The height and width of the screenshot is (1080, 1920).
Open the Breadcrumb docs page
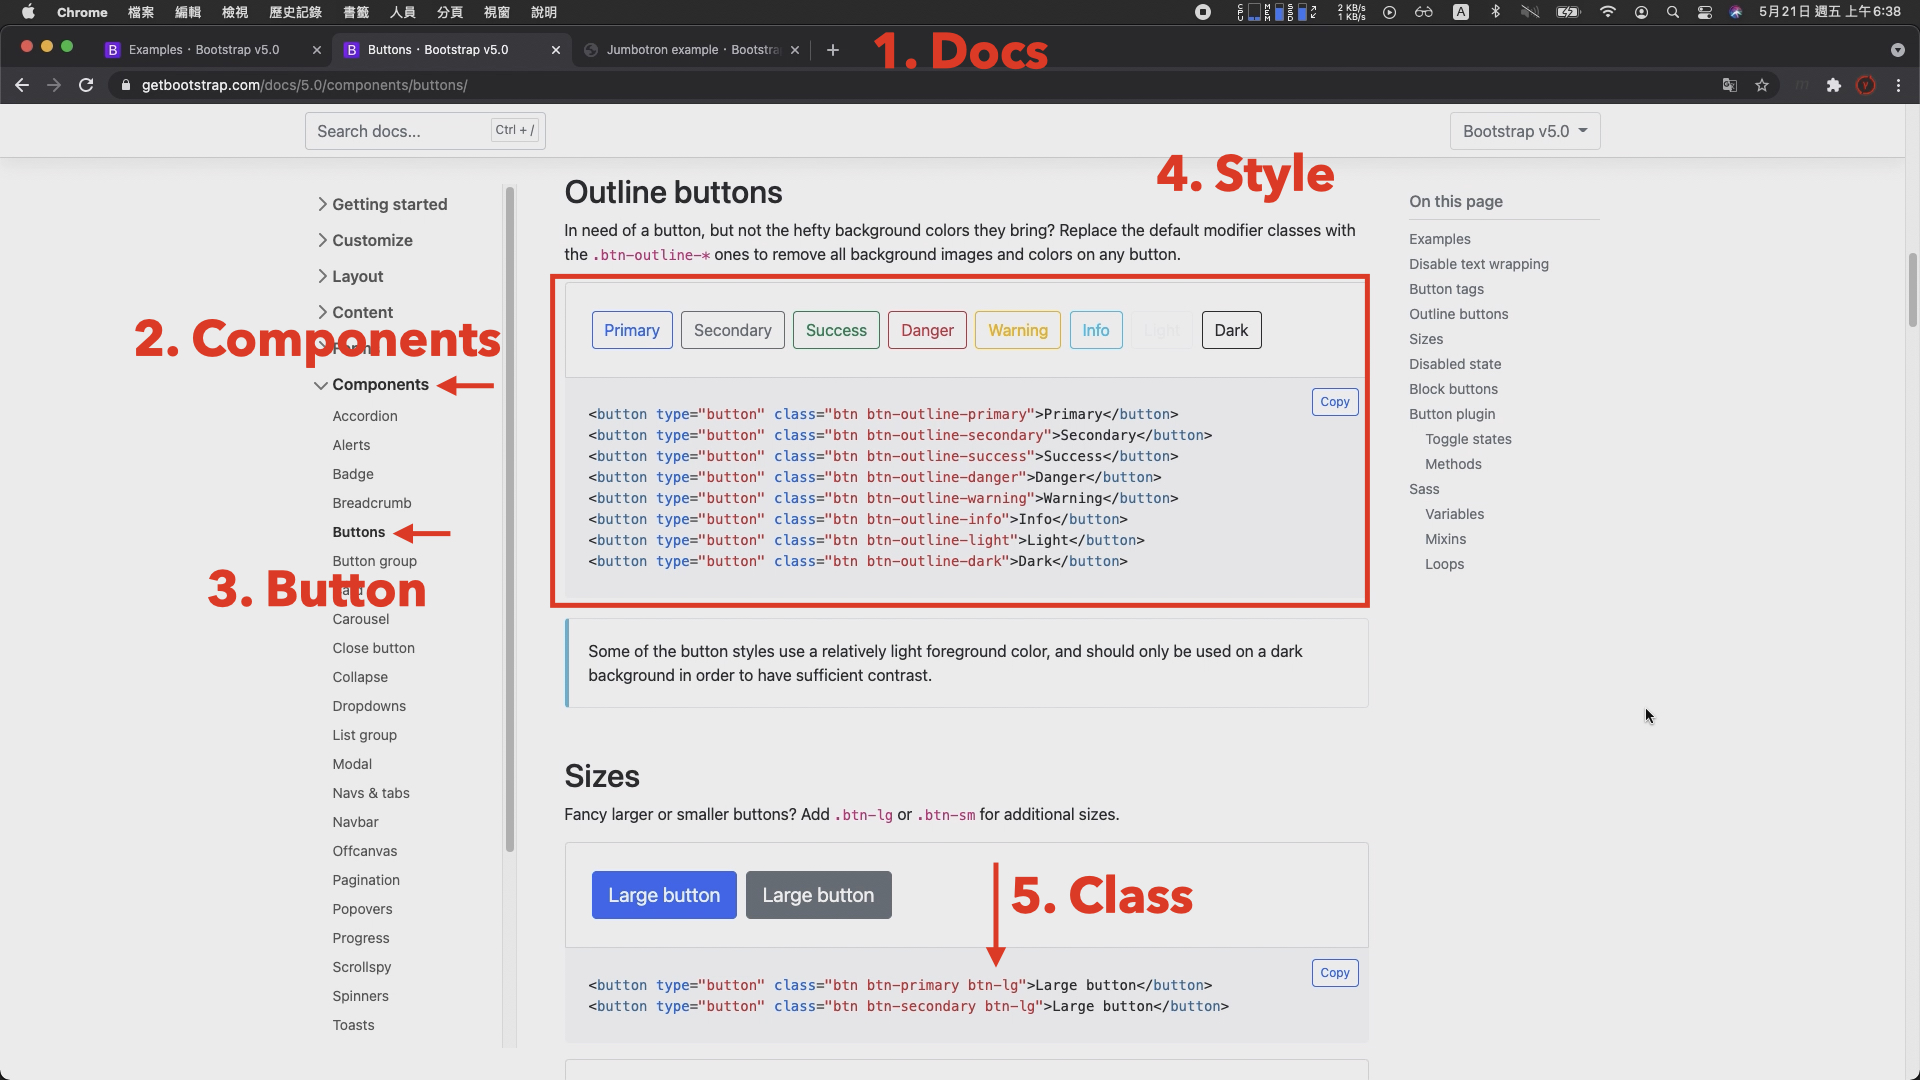(x=372, y=503)
